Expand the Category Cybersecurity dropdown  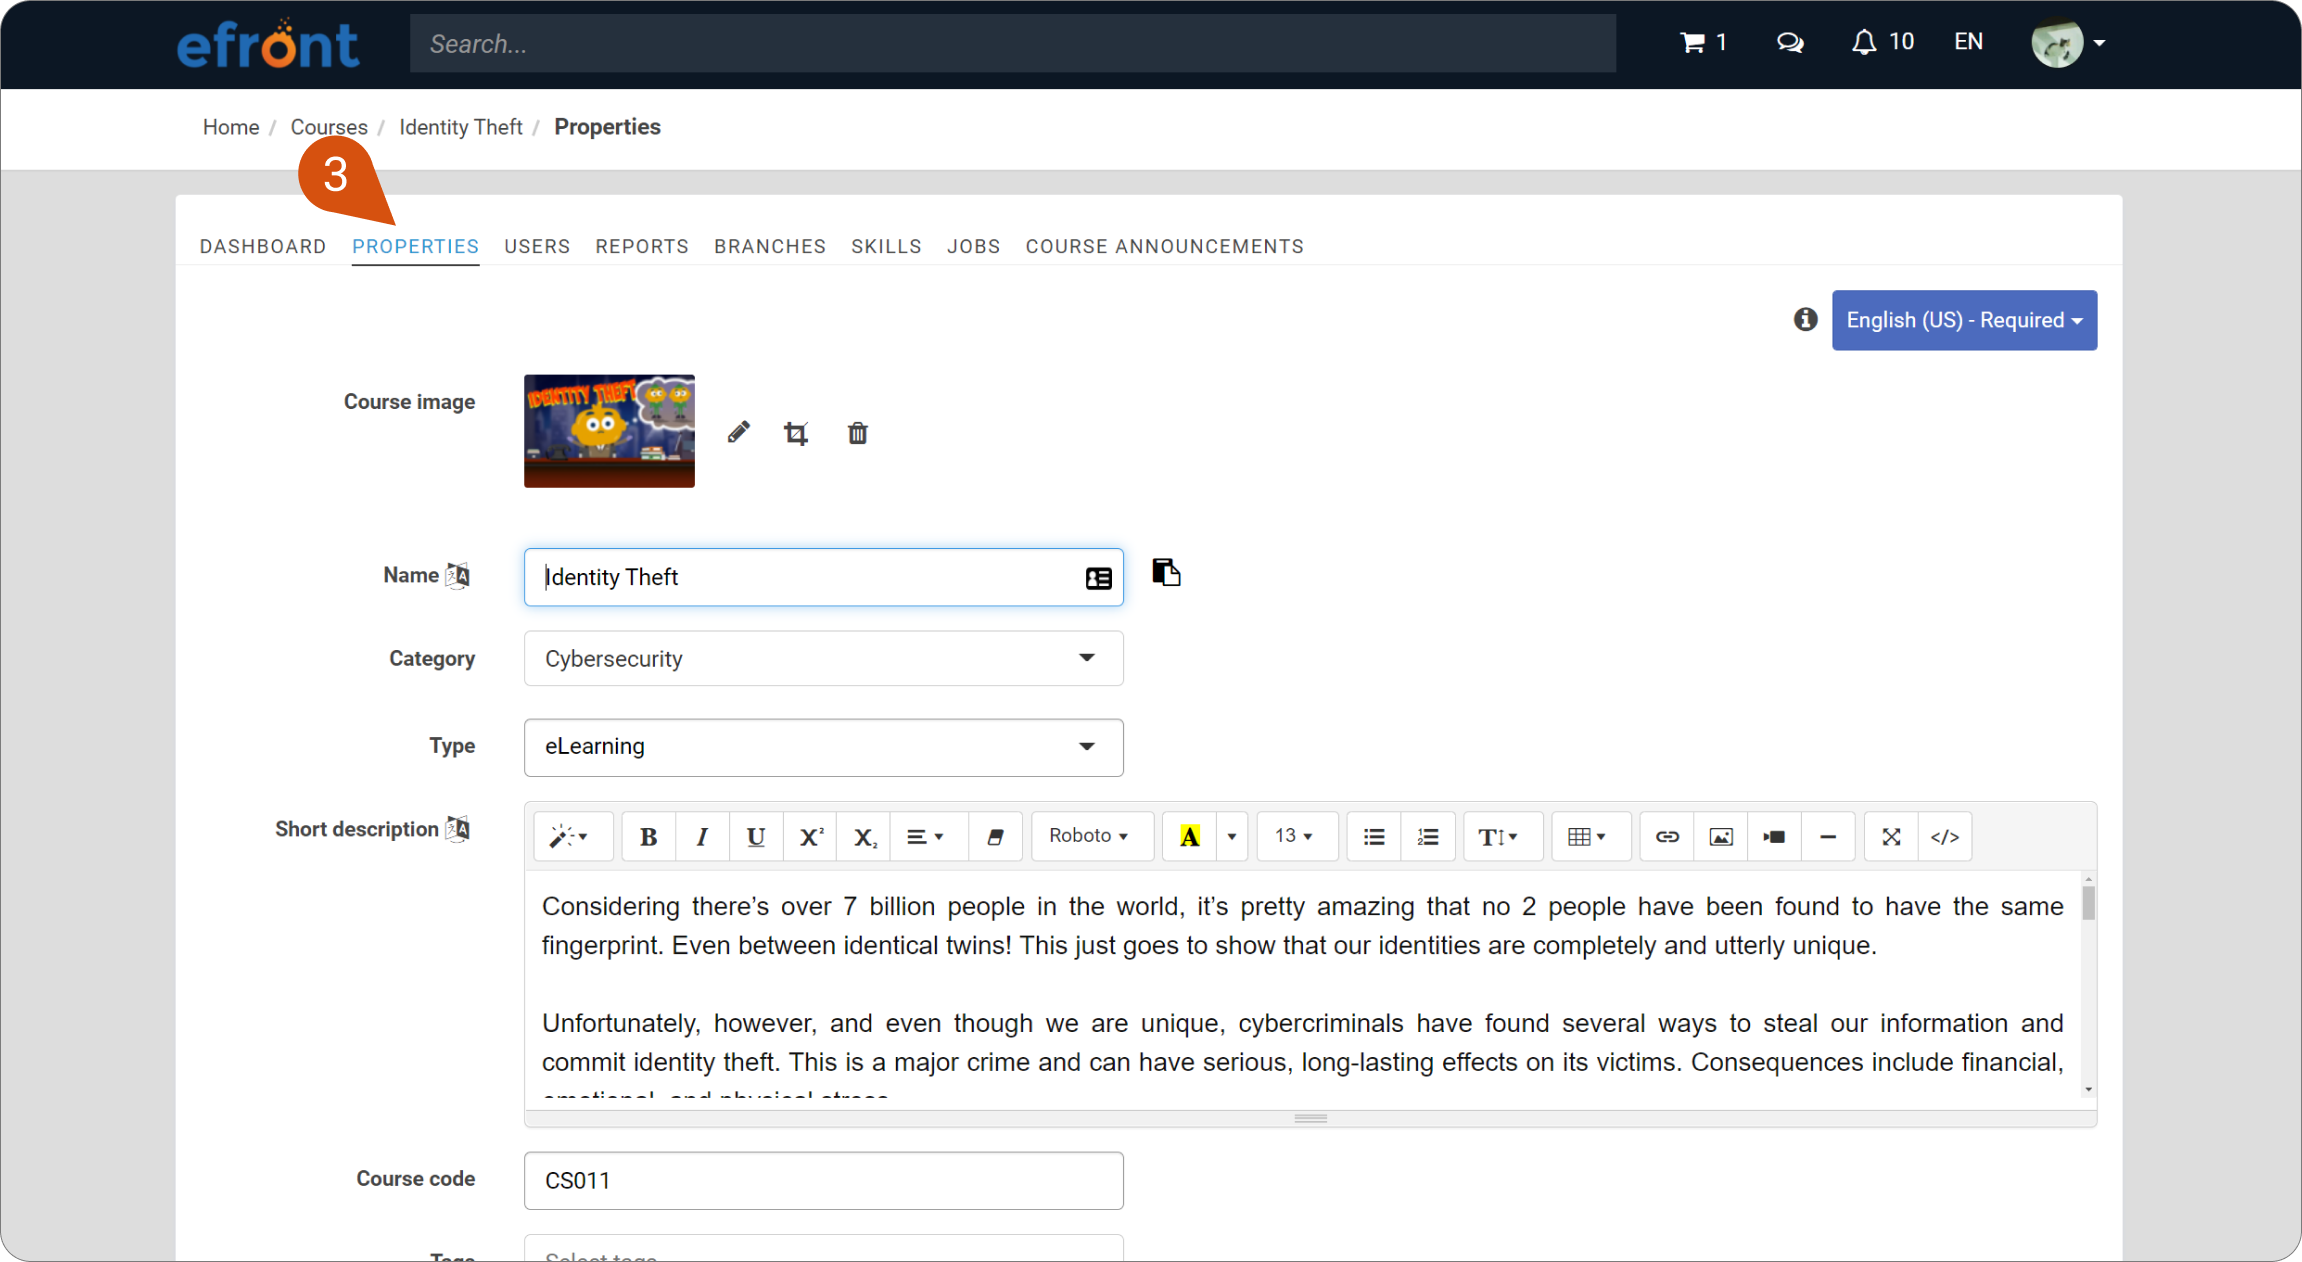tap(823, 658)
